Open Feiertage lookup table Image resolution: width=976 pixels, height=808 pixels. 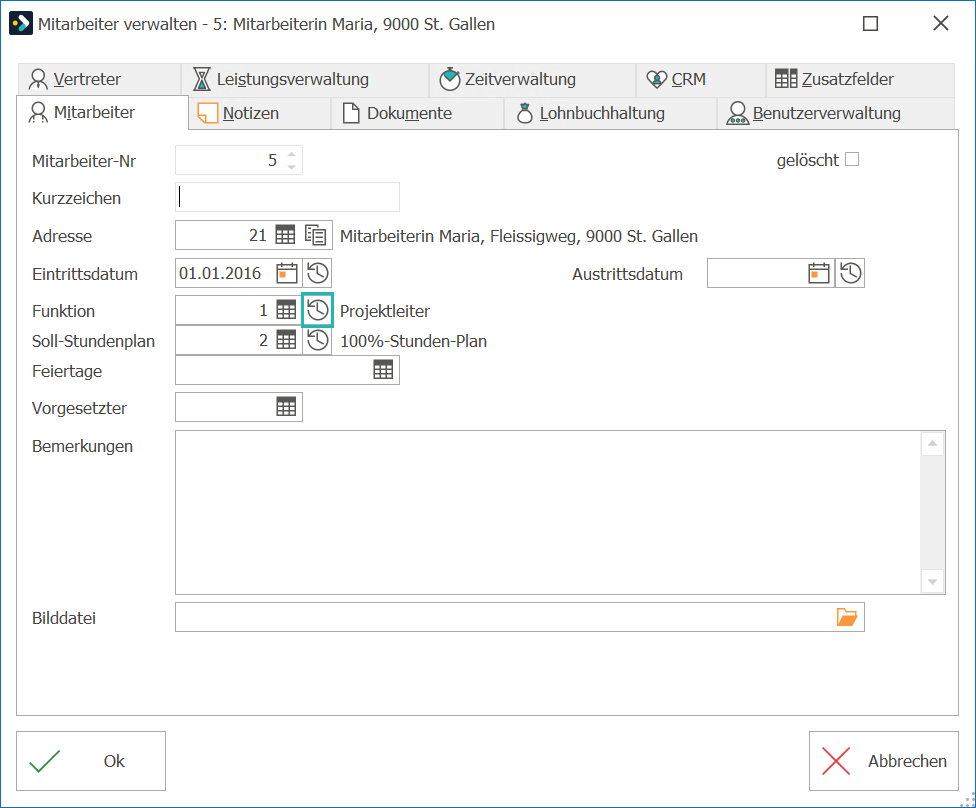click(x=383, y=370)
